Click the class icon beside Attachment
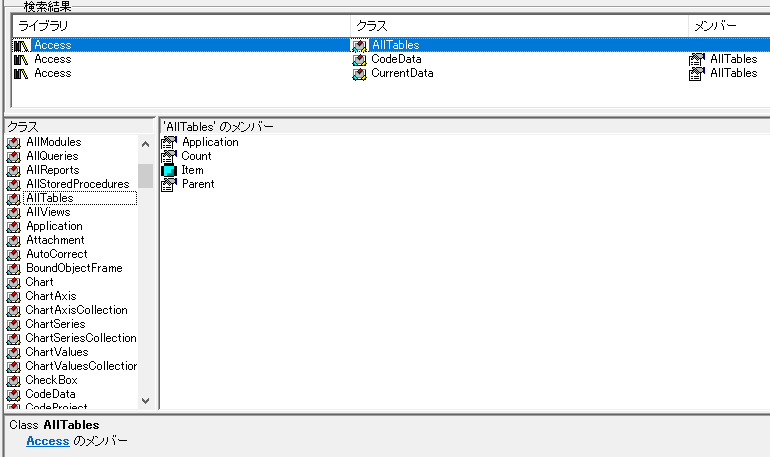The width and height of the screenshot is (770, 457). (x=14, y=241)
